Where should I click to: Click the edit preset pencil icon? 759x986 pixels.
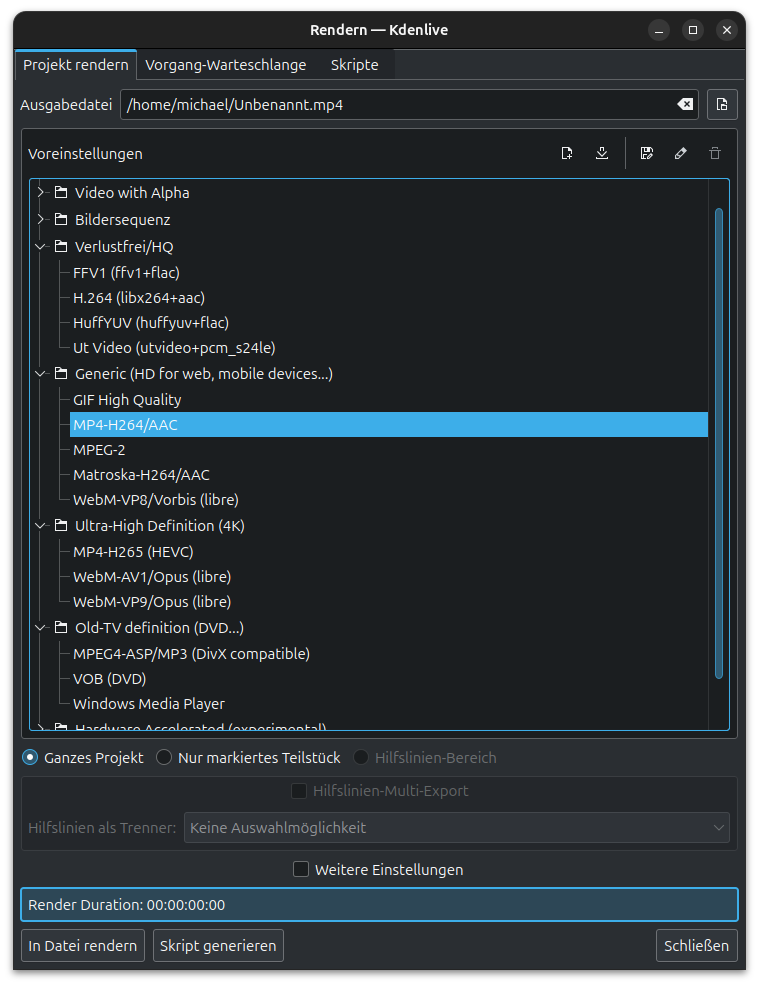[x=681, y=154]
